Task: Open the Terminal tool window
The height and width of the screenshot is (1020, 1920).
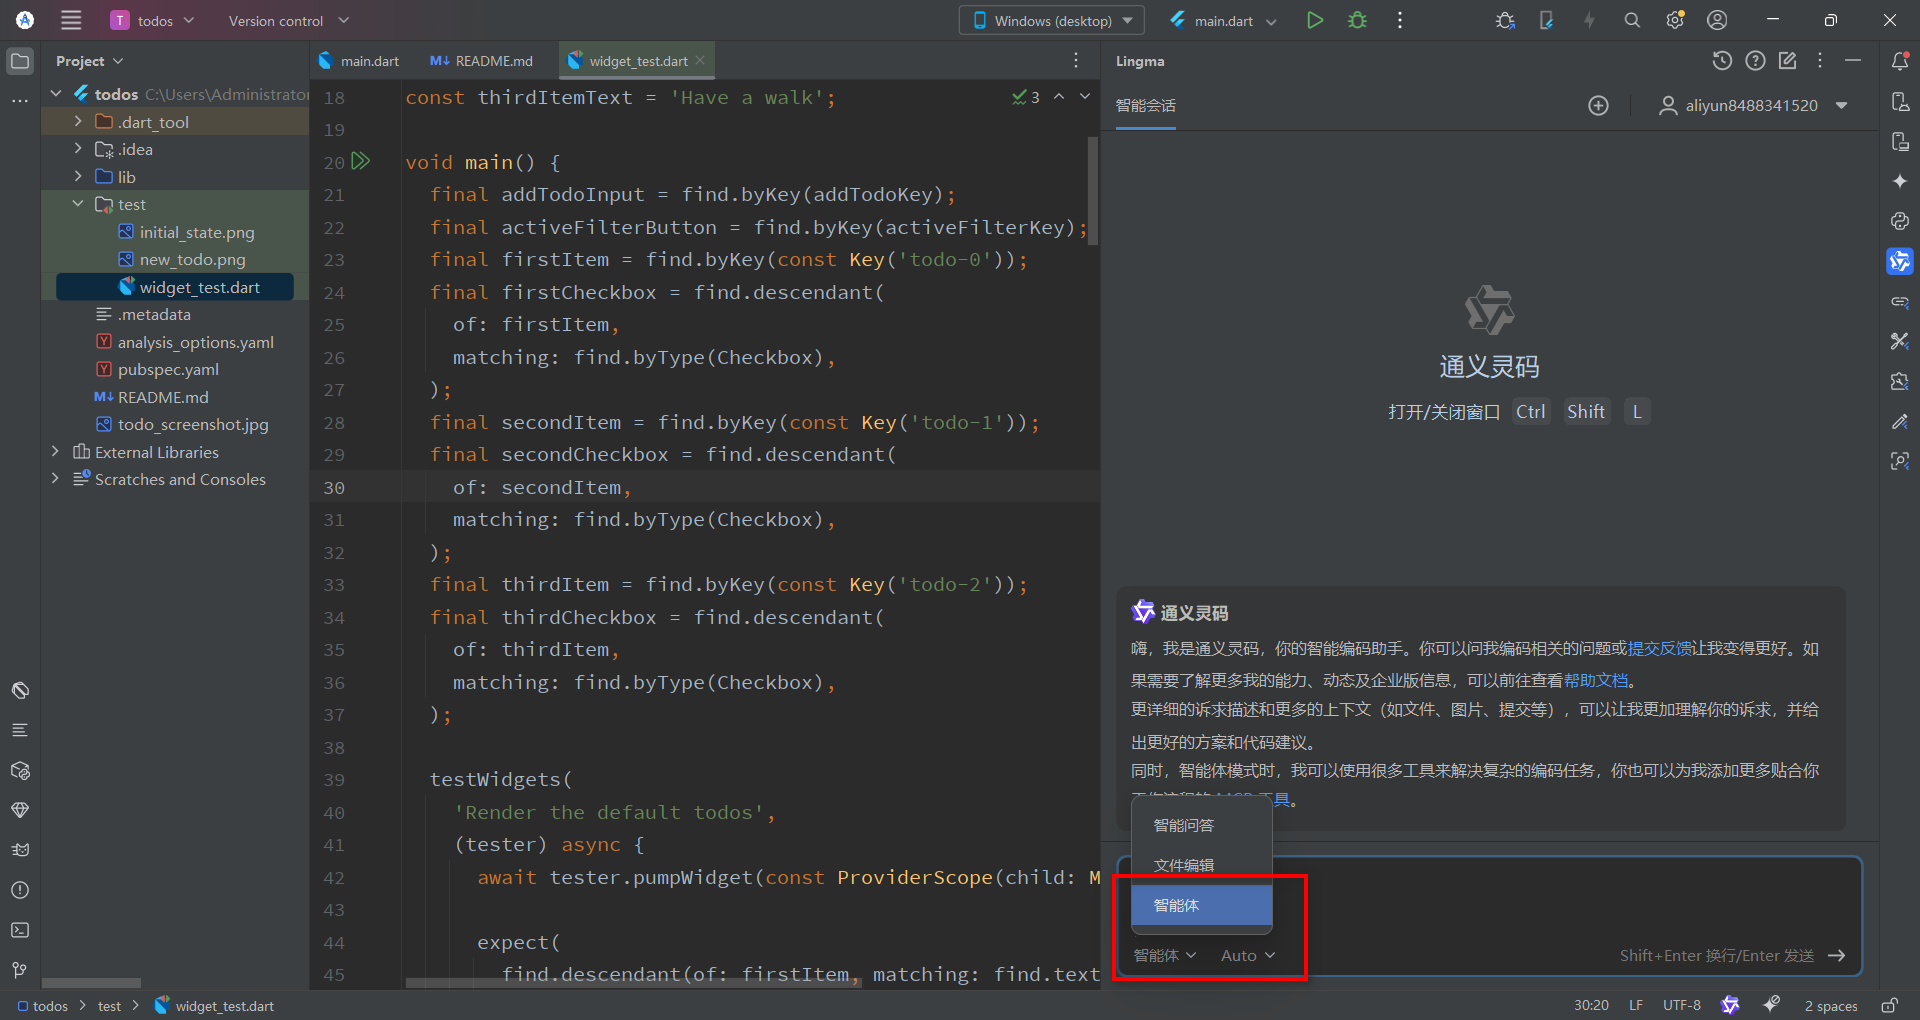Action: click(x=20, y=930)
